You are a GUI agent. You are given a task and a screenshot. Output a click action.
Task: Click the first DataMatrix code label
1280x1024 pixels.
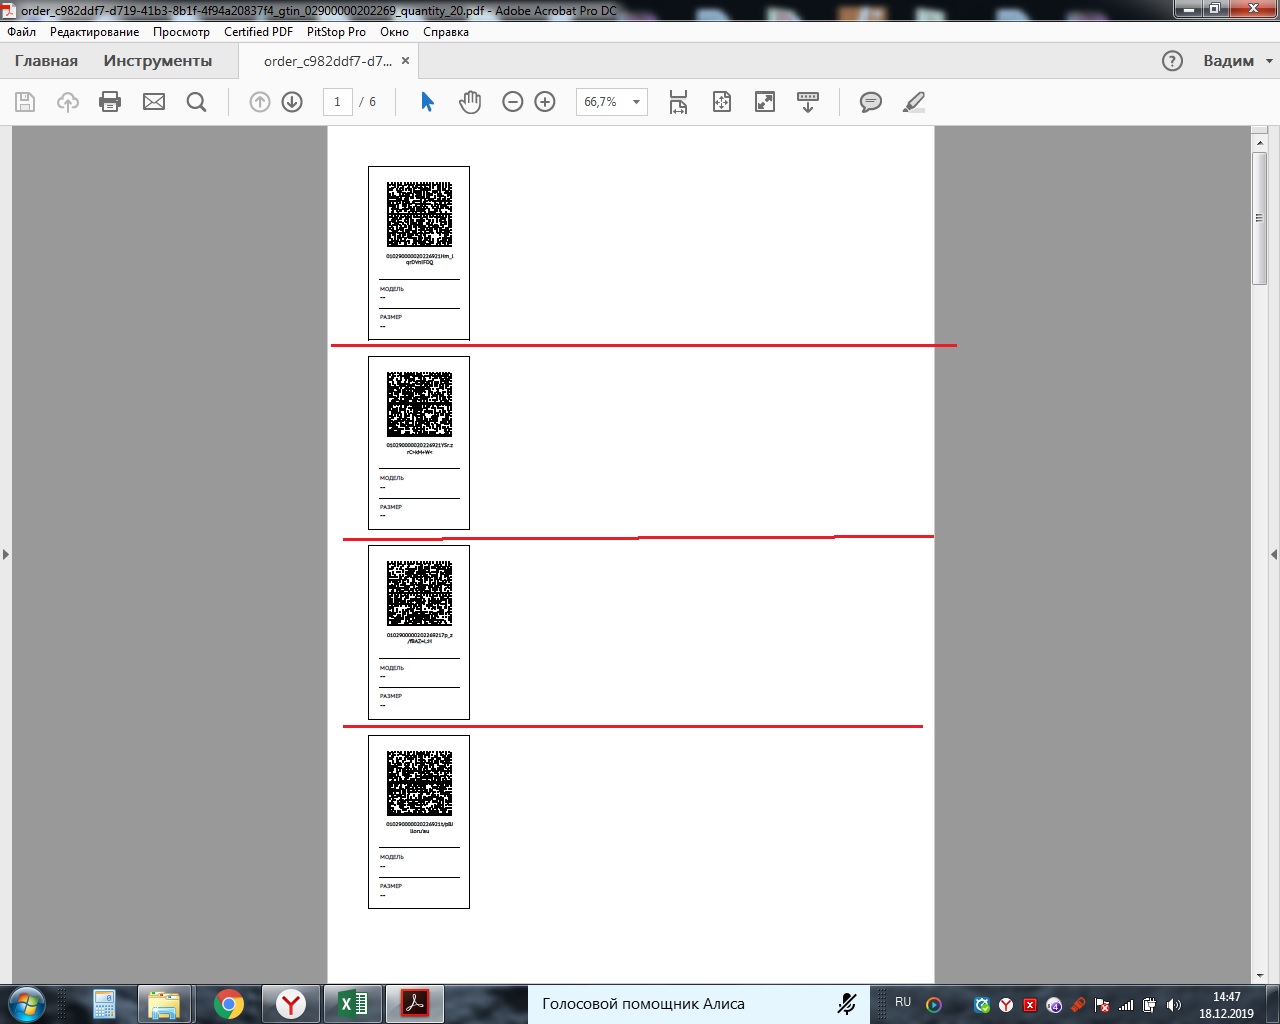[x=419, y=253]
